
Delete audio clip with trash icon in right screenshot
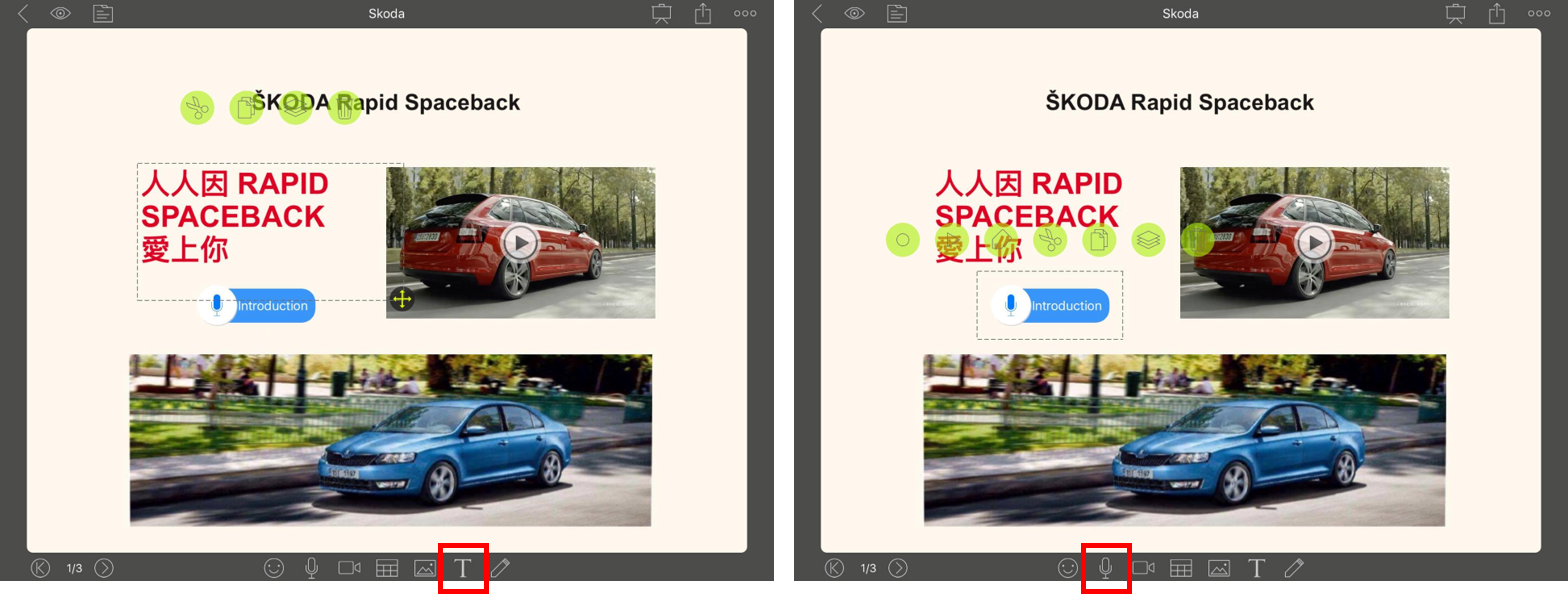click(1197, 240)
